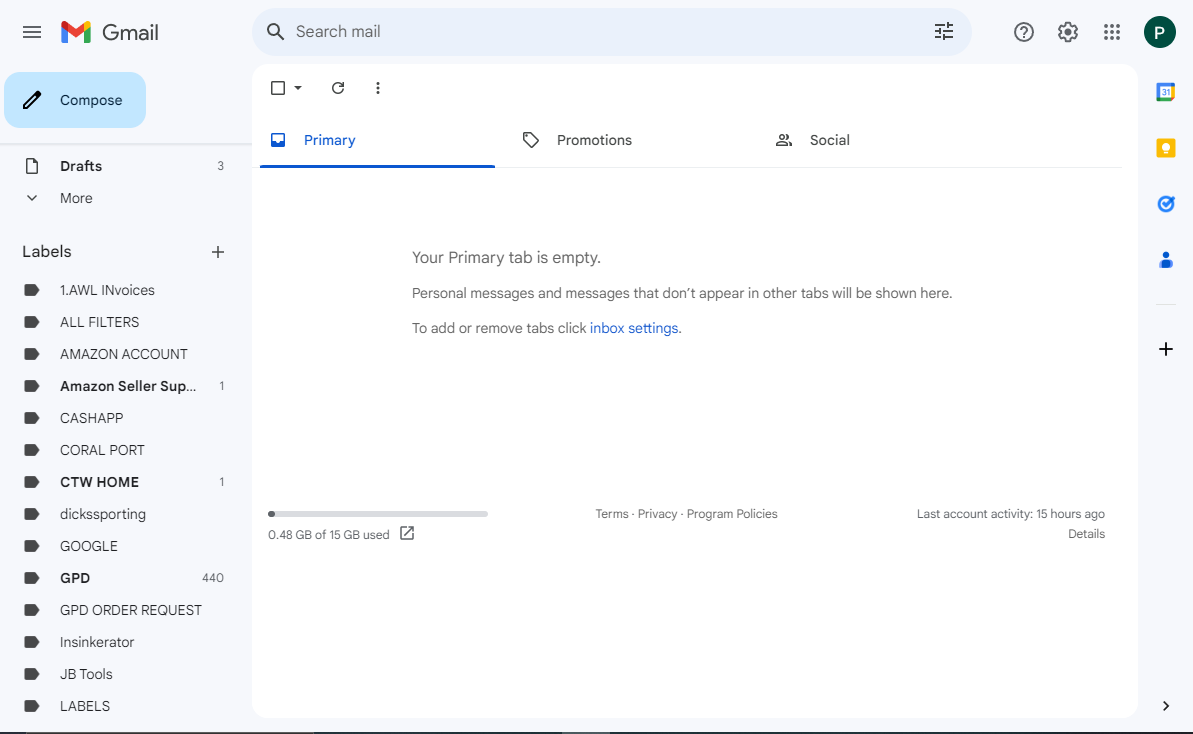Click the Labels section heading
Screen dimensions: 1193x734
pyautogui.click(x=46, y=252)
